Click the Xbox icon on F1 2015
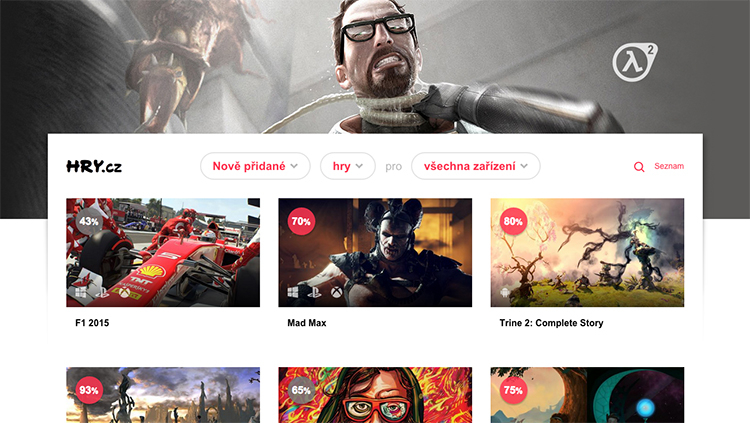 124,291
